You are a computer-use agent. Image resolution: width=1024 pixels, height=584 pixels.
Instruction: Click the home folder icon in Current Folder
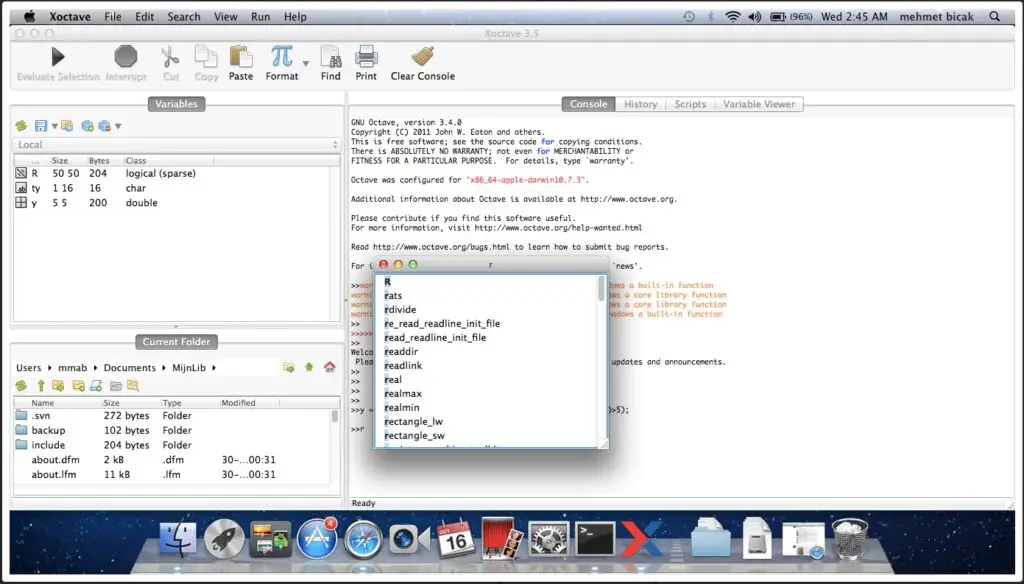tap(330, 367)
